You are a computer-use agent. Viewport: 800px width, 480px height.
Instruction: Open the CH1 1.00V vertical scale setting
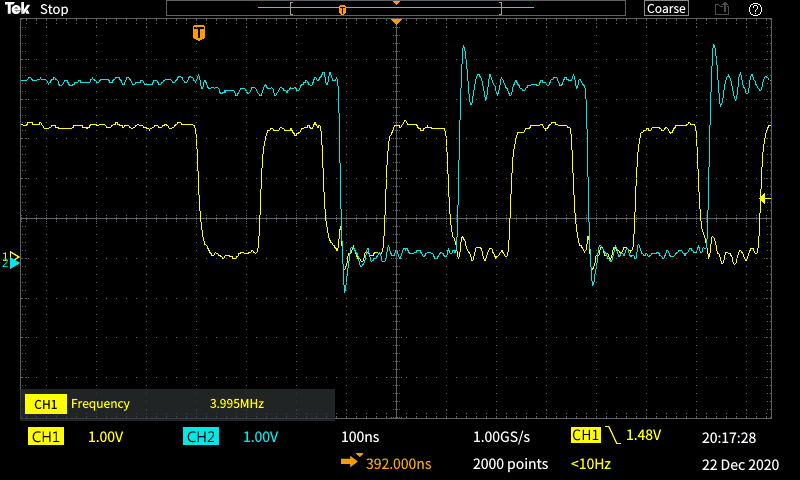107,437
